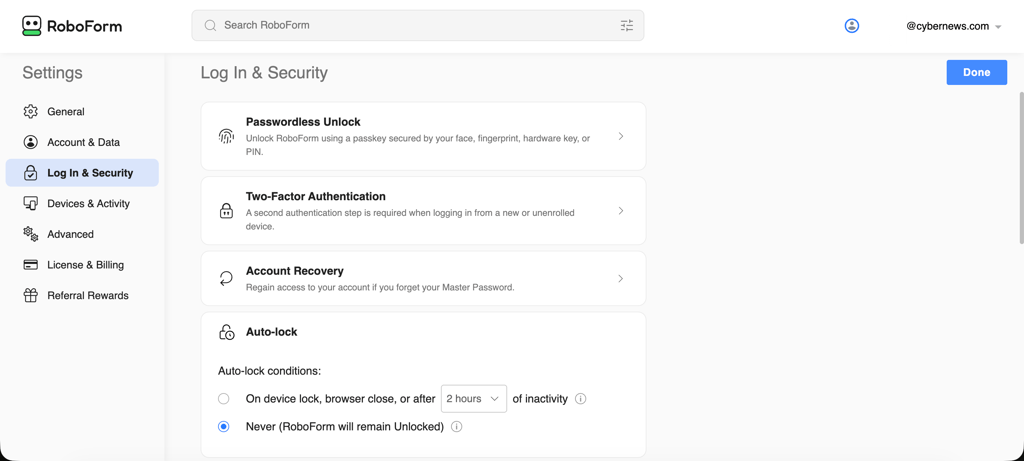Click the search magnifier icon

pyautogui.click(x=210, y=25)
